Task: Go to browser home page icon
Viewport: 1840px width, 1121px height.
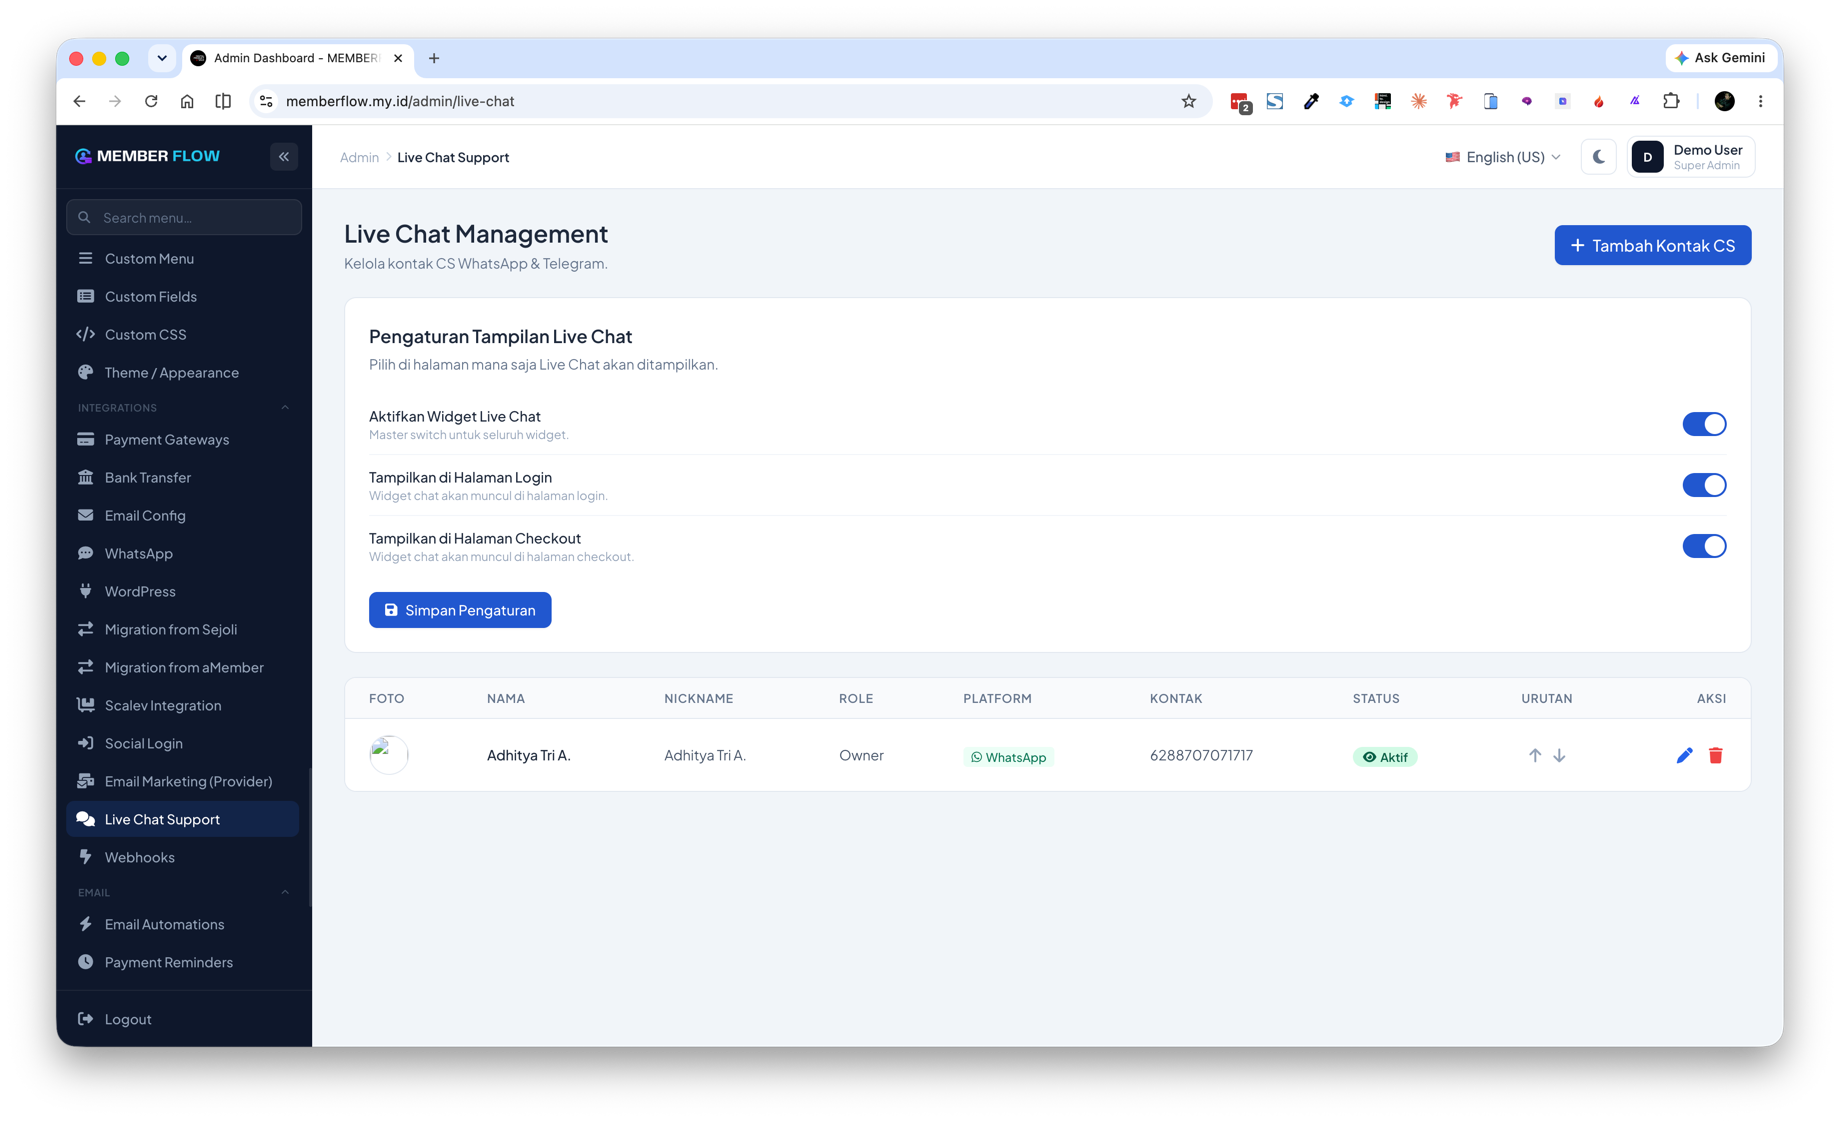Action: point(187,101)
